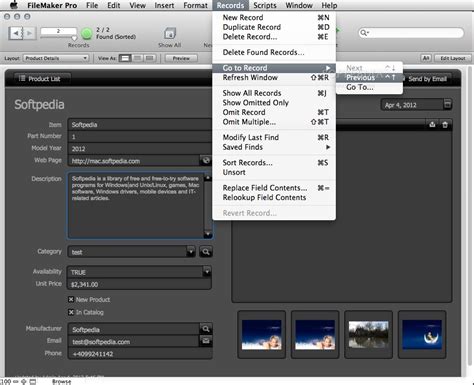Open the Scripts menu
The height and width of the screenshot is (385, 474).
point(265,5)
